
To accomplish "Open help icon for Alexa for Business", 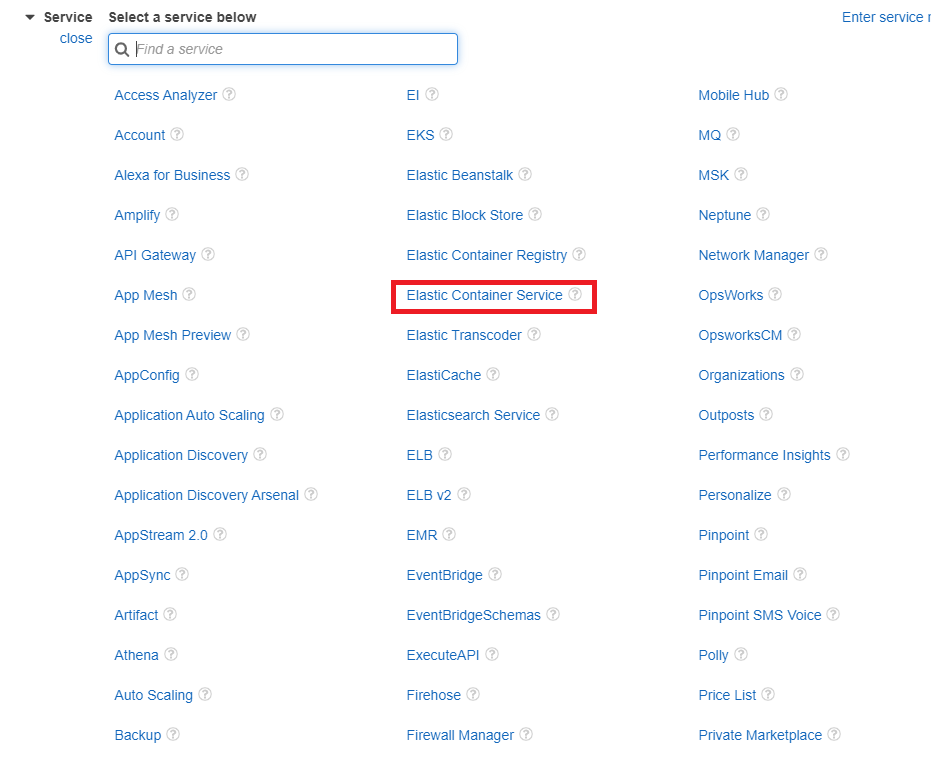I will click(242, 175).
